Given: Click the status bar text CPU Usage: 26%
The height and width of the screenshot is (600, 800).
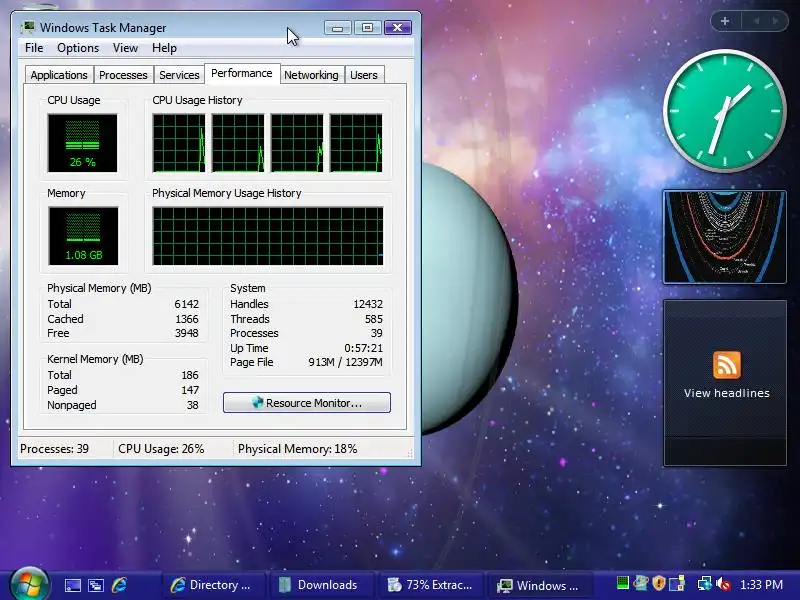Looking at the screenshot, I should pos(161,449).
